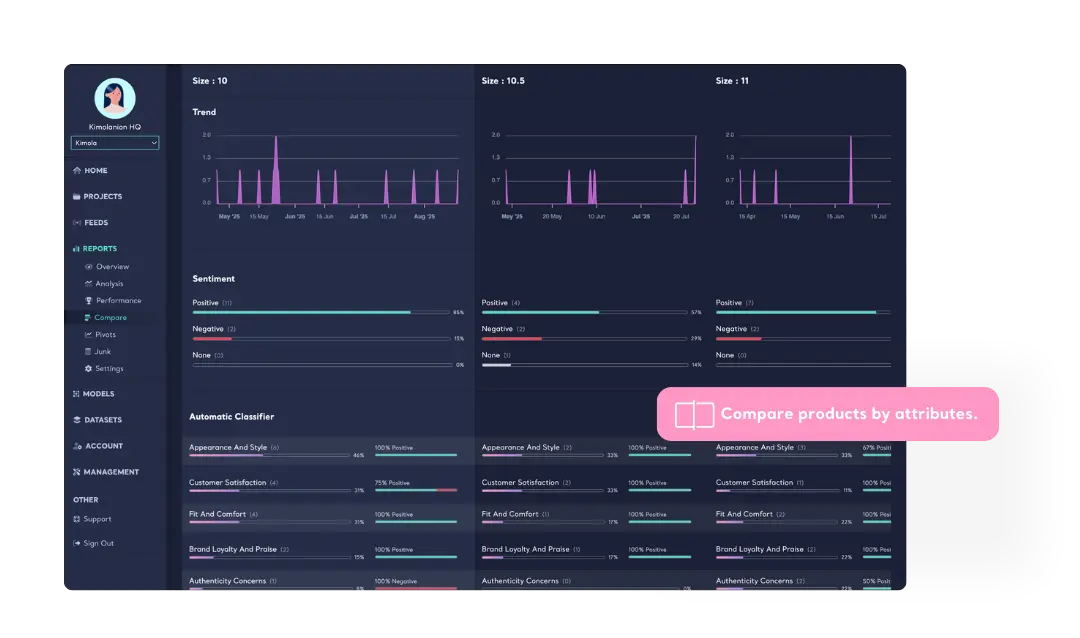Click the Feeds icon in sidebar
Screen dimensions: 1080x638
77,223
